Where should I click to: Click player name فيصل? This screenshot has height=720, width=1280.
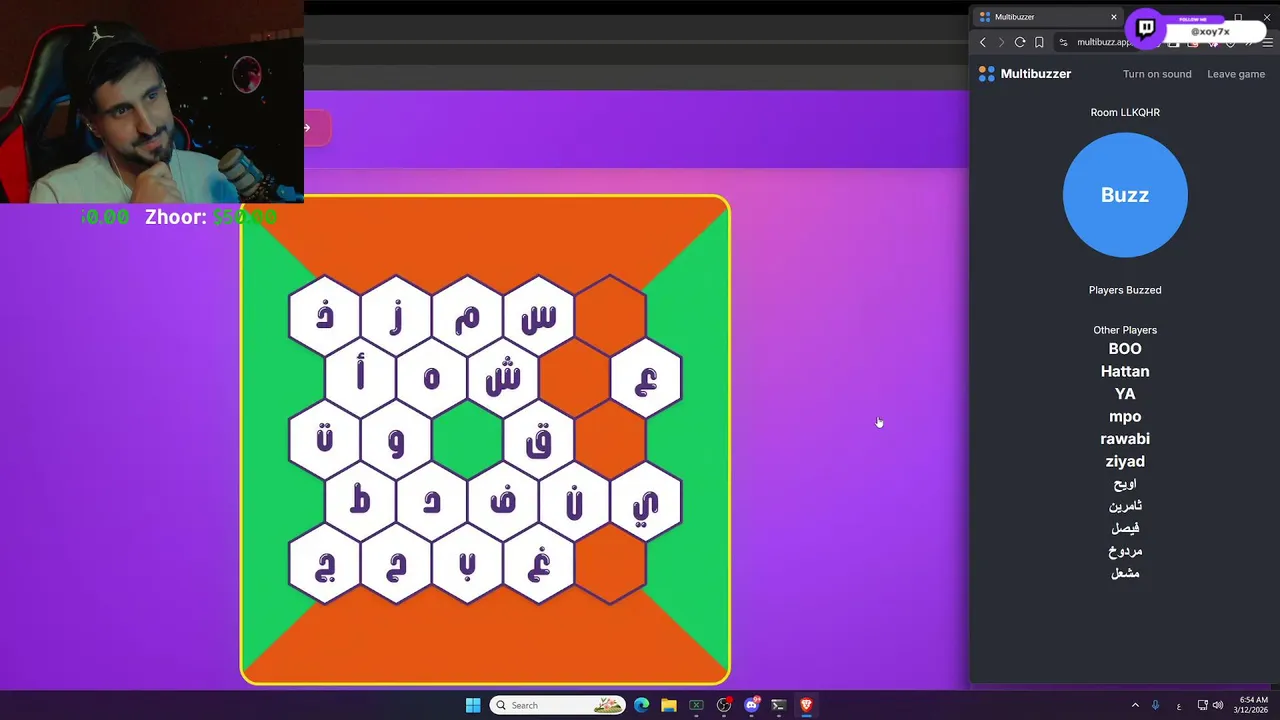[x=1125, y=528]
